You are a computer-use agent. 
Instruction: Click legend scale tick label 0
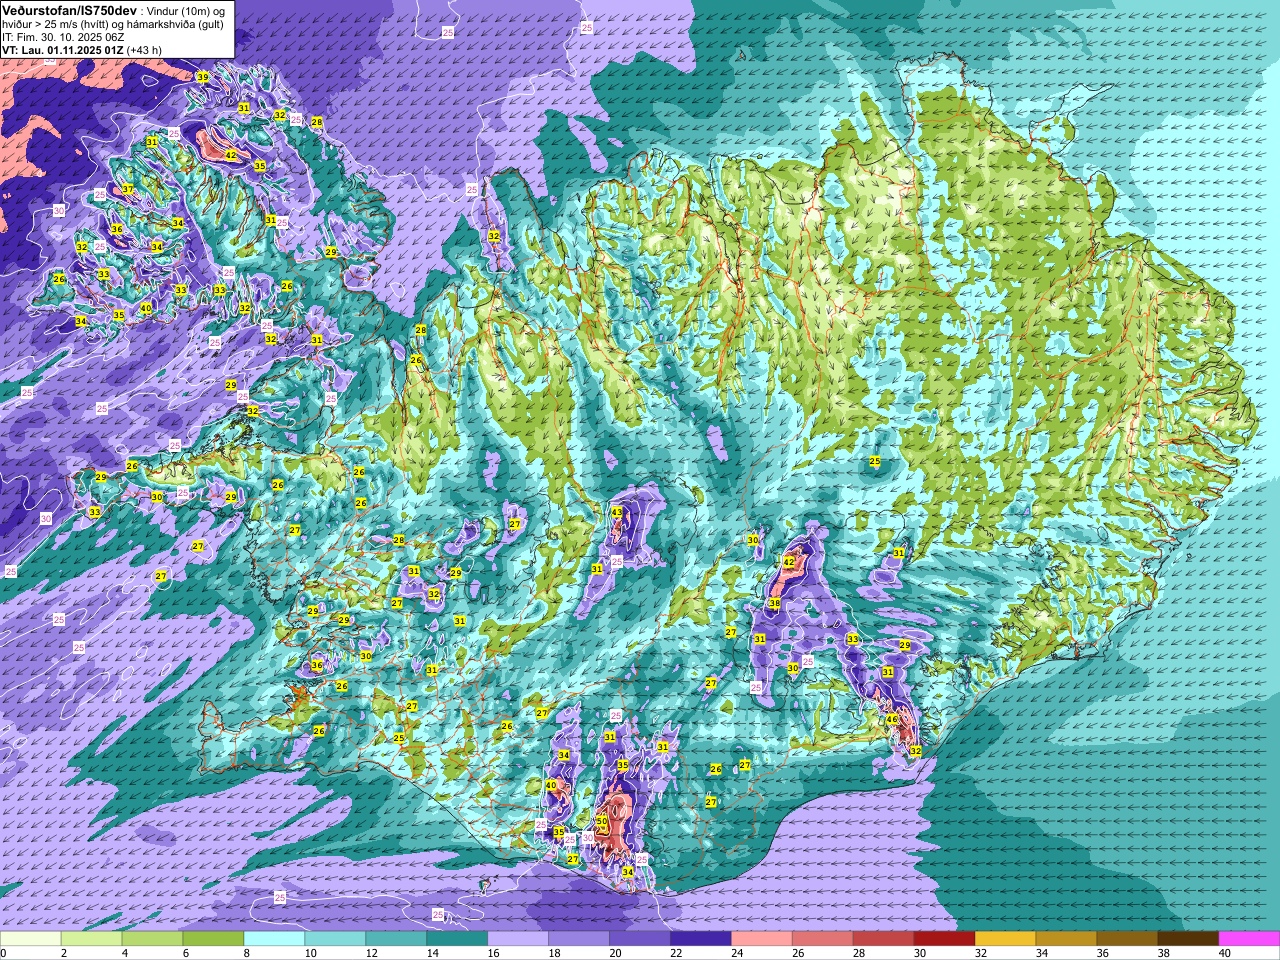click(x=4, y=953)
